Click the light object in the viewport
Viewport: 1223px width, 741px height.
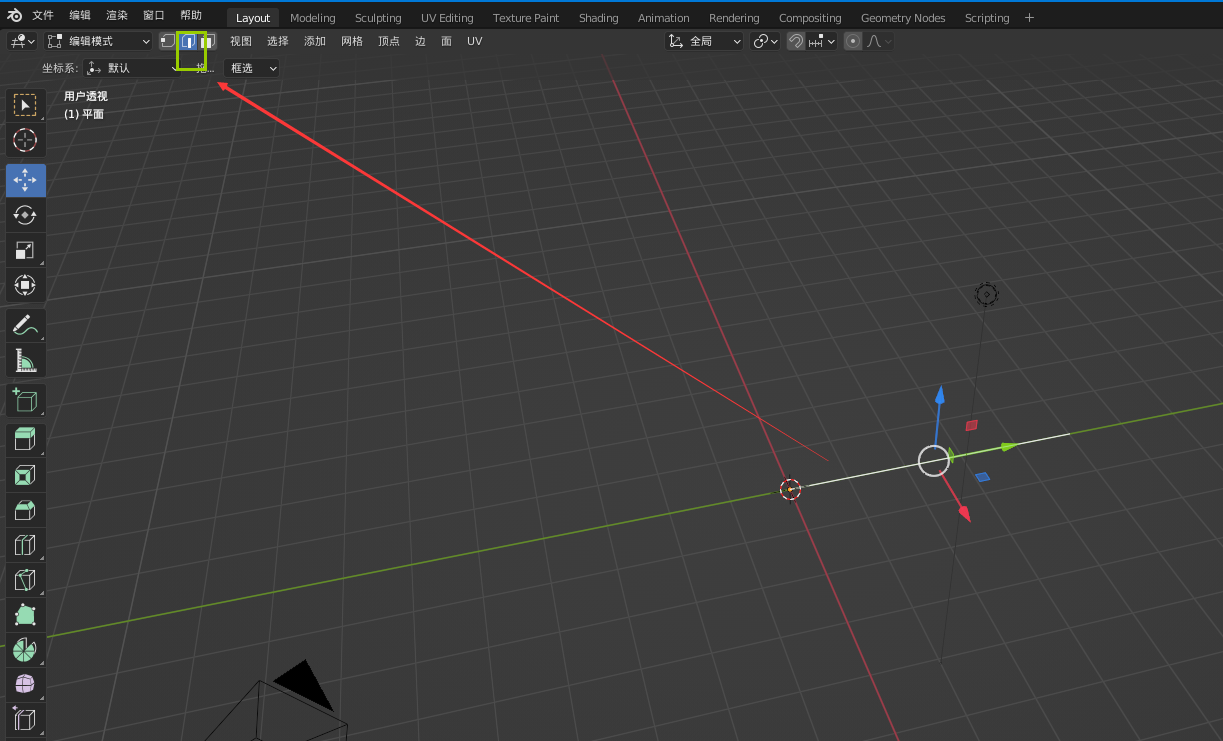[x=986, y=294]
